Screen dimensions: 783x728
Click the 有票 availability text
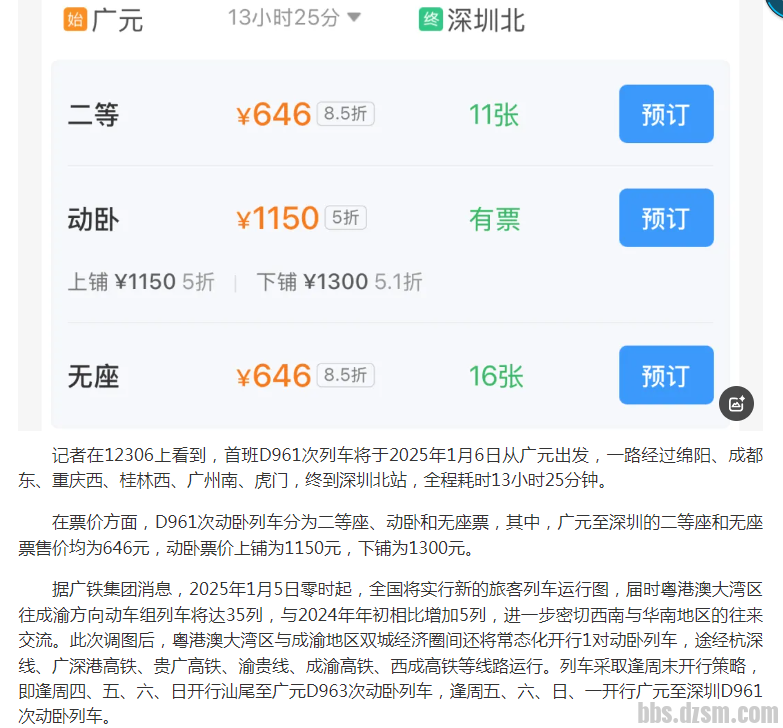click(x=495, y=219)
